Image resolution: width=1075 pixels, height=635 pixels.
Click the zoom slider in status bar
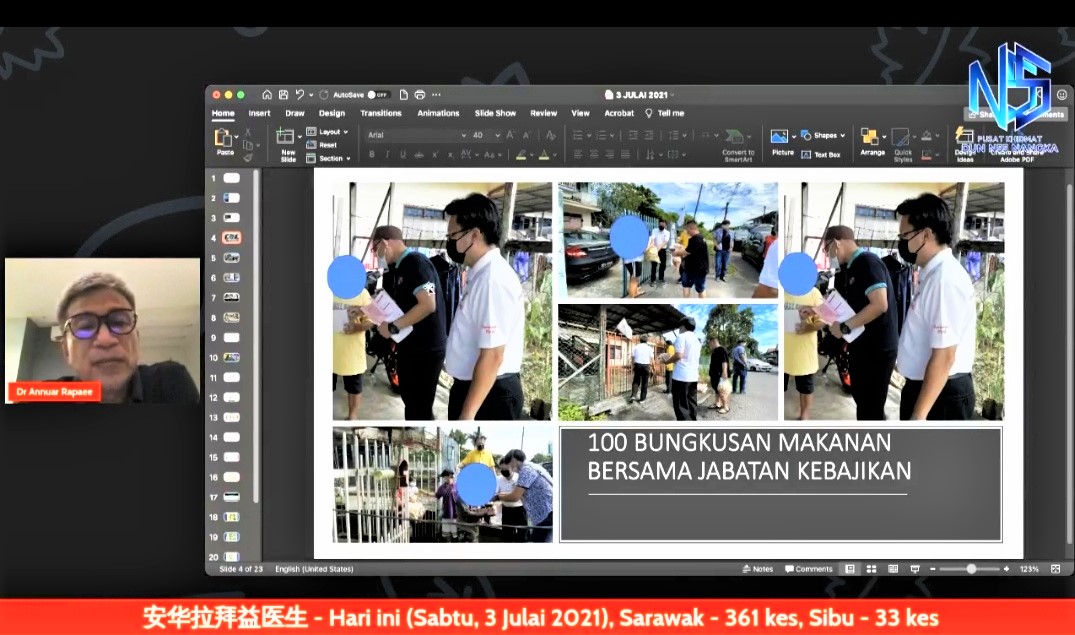pos(970,569)
